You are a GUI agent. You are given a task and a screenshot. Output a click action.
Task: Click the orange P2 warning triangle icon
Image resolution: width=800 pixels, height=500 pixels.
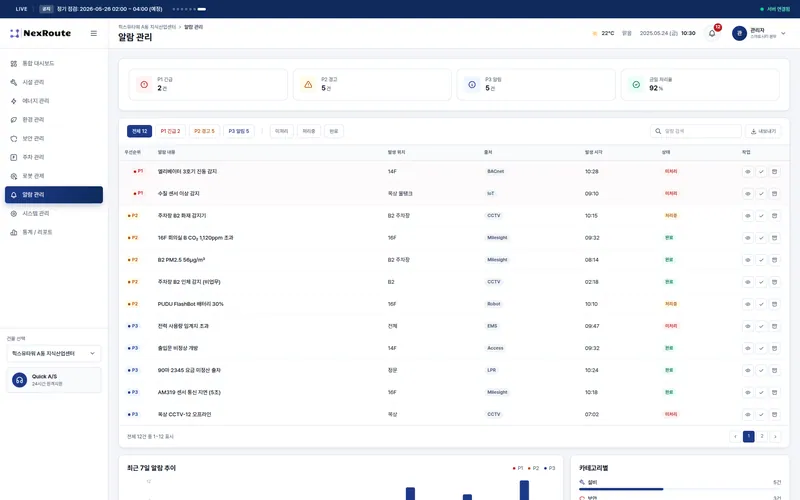308,85
